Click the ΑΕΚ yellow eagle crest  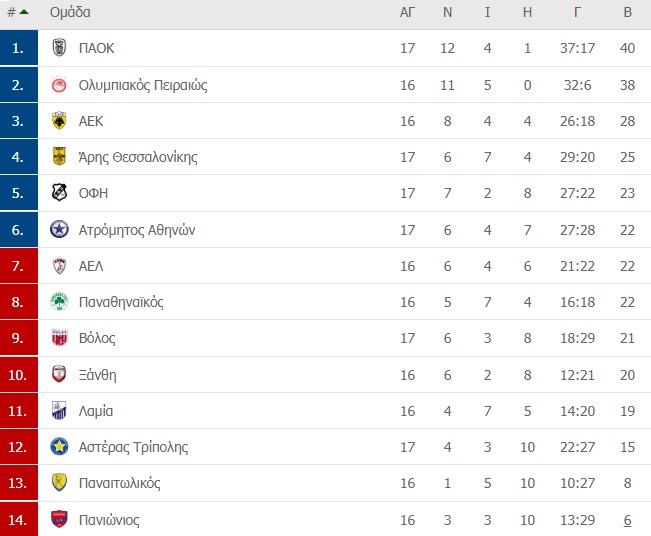(x=59, y=121)
